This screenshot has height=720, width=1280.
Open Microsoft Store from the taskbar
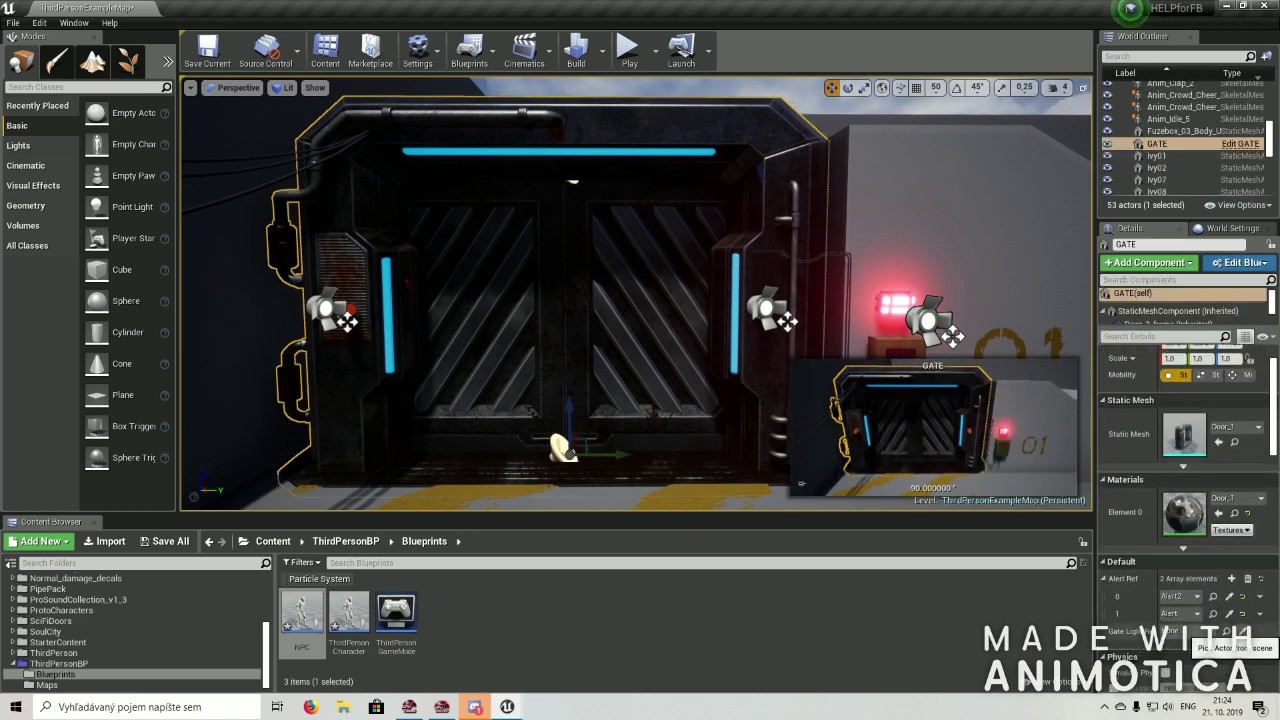click(x=376, y=707)
